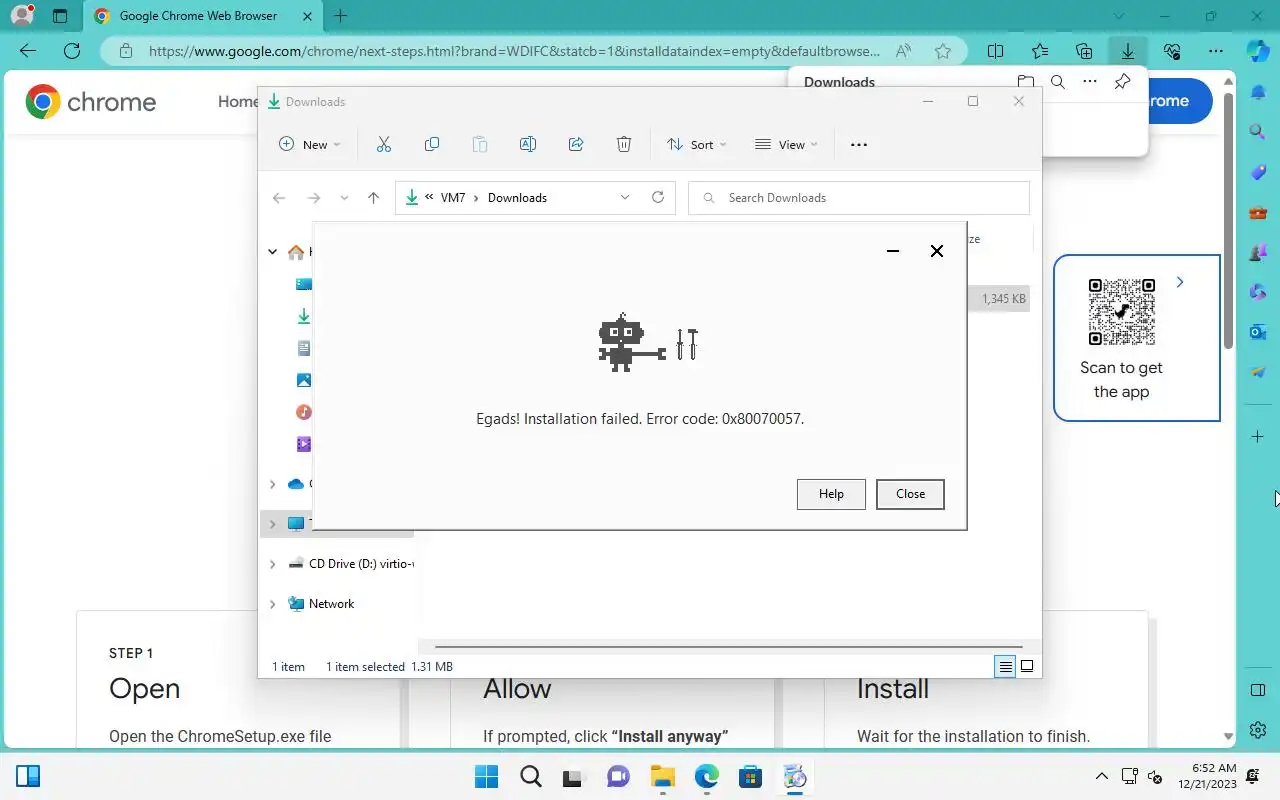This screenshot has width=1280, height=800.
Task: Expand the CD Drive (D:) node
Action: (x=272, y=564)
